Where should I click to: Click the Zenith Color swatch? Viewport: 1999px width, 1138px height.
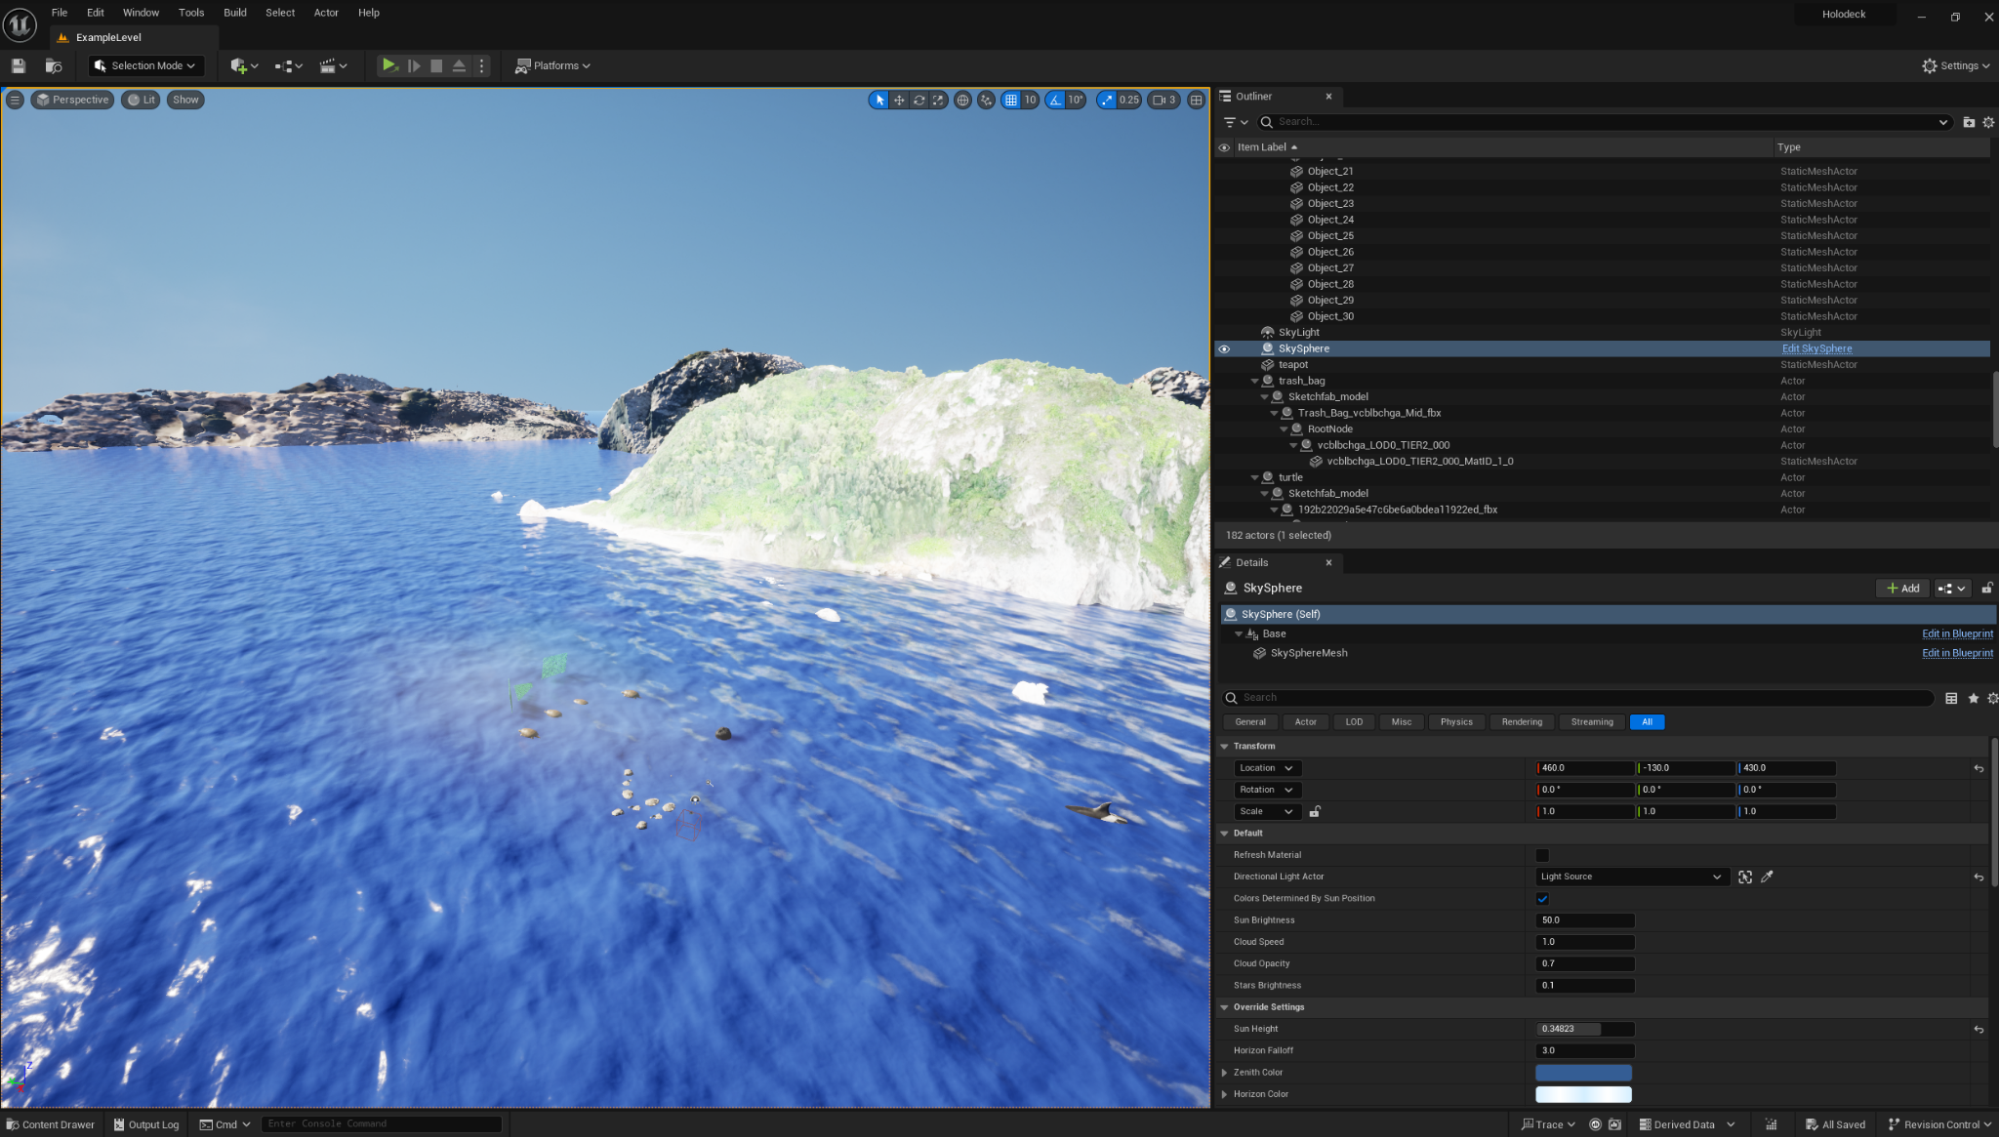click(x=1583, y=1071)
